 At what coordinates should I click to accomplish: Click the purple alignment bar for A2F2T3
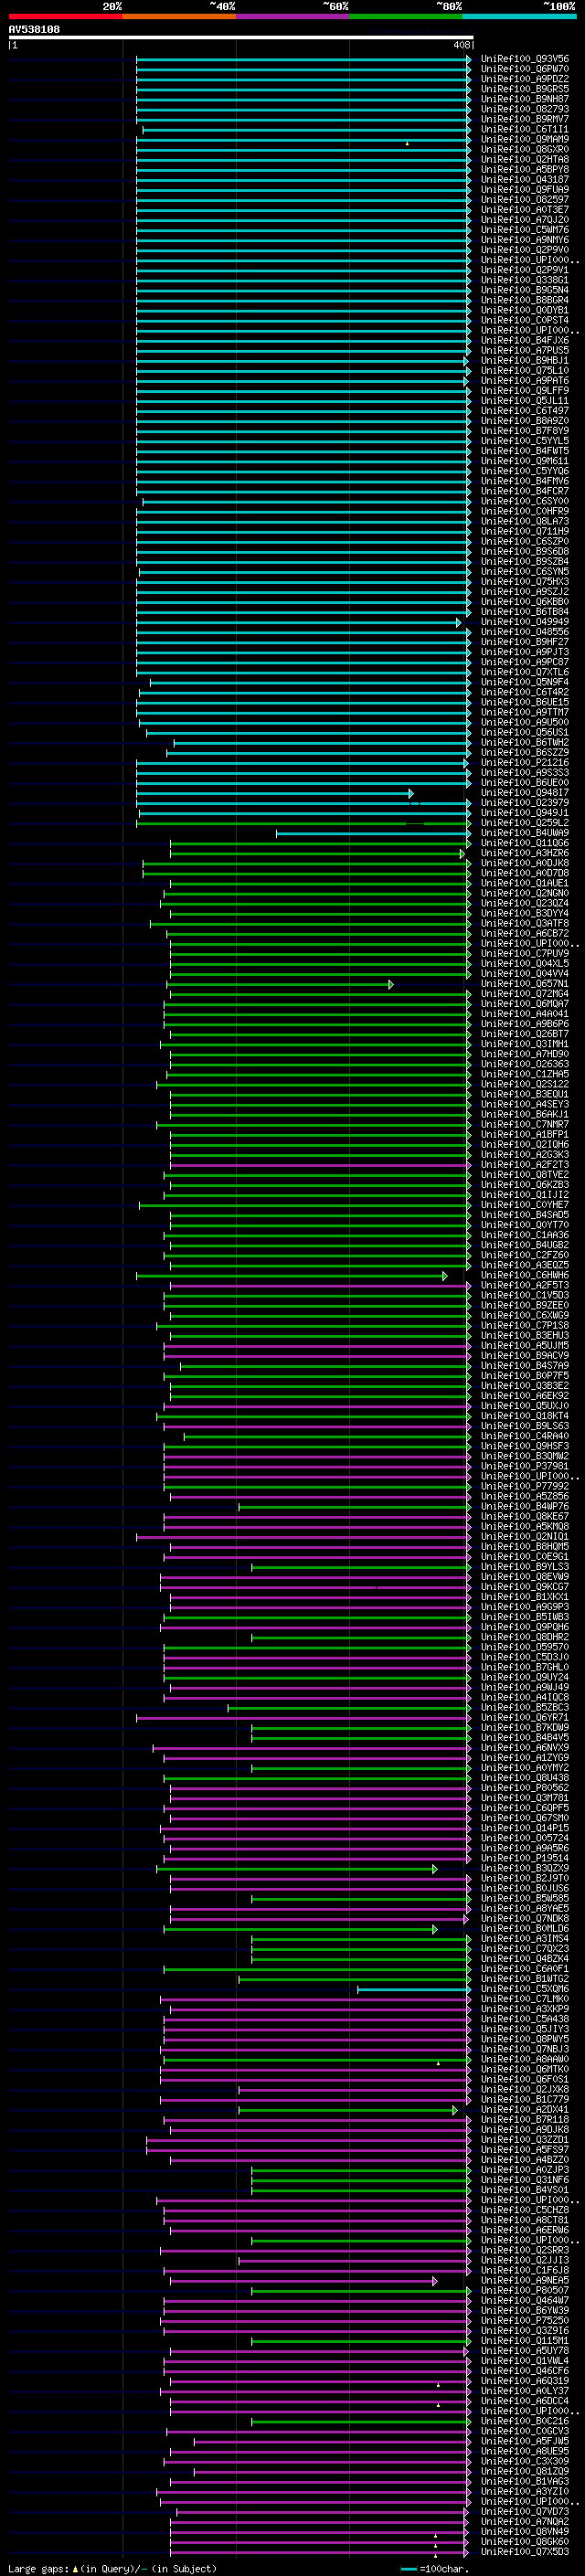[320, 1165]
